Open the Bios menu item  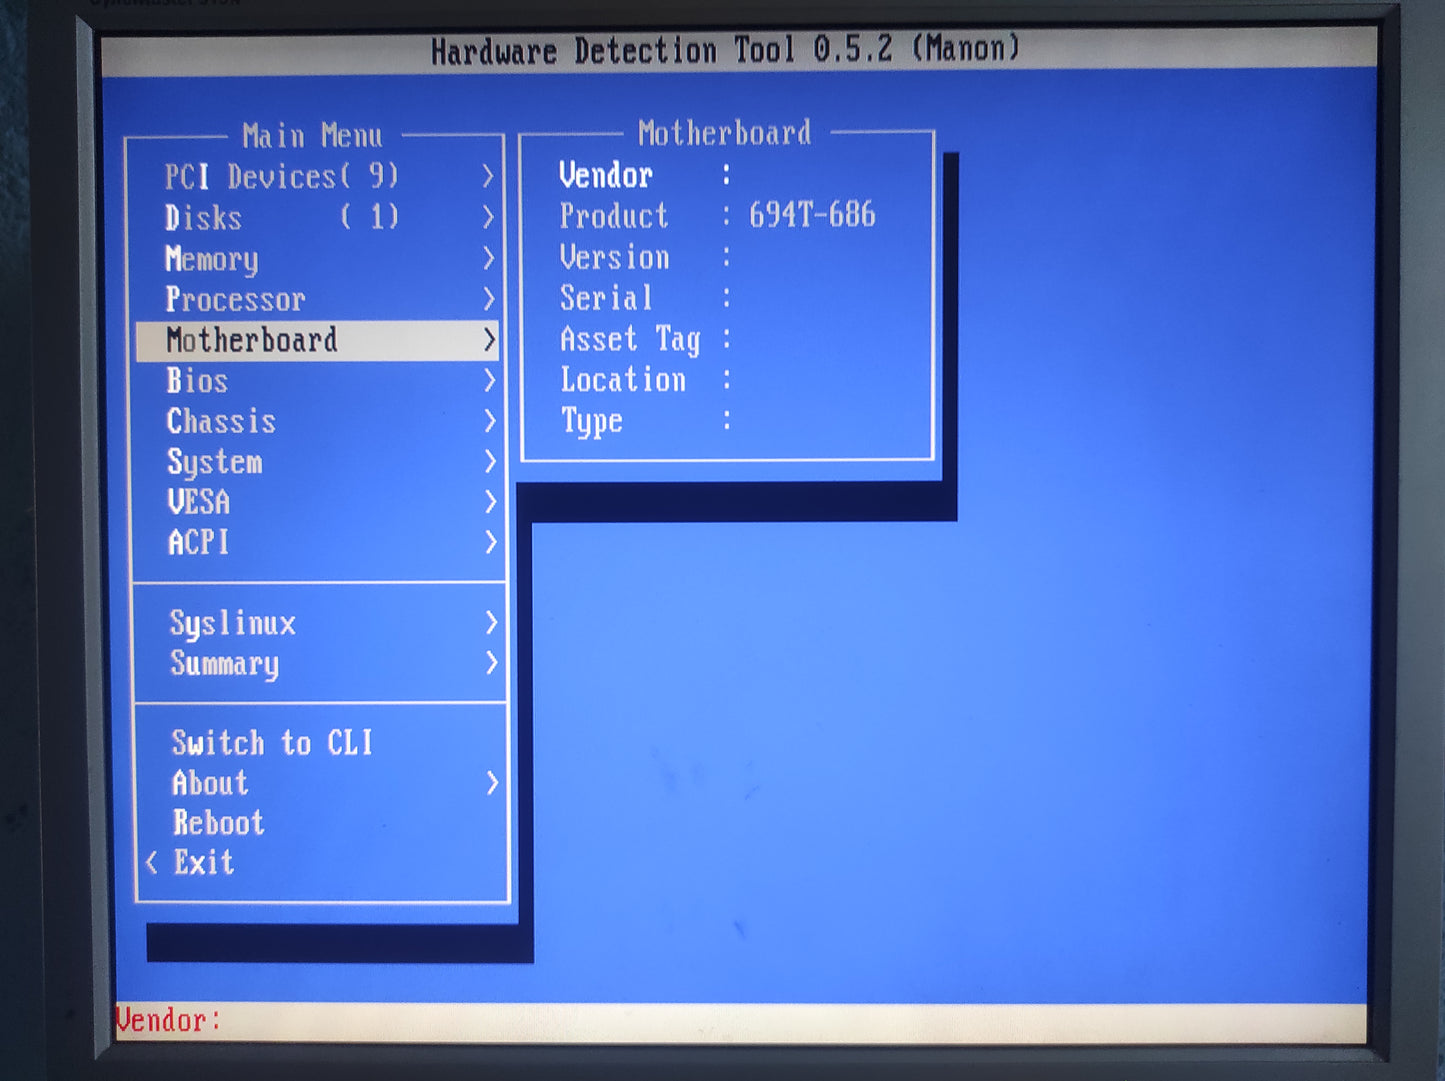click(x=197, y=381)
